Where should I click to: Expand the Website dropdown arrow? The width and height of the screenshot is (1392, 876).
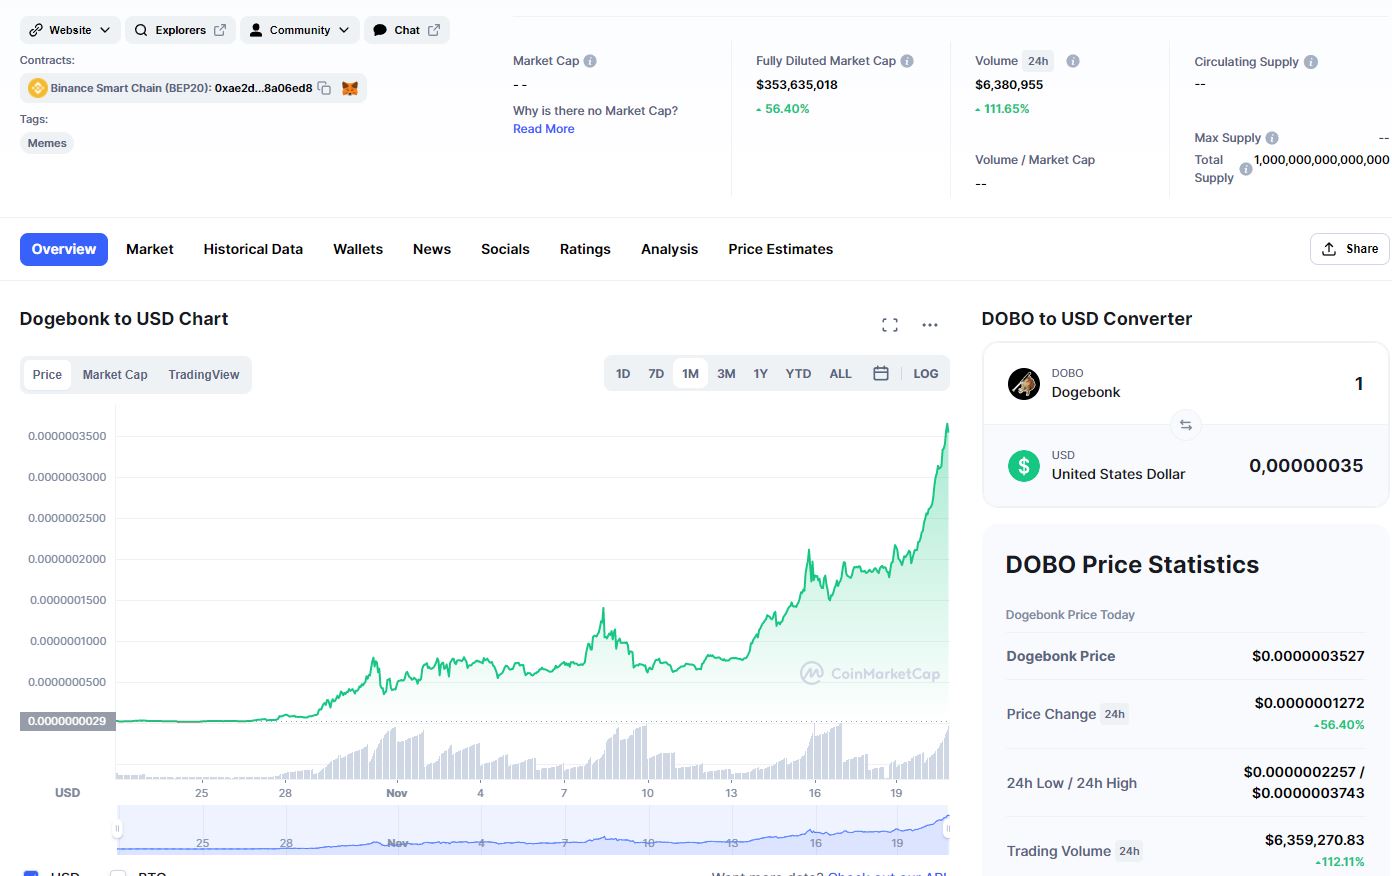click(x=105, y=30)
